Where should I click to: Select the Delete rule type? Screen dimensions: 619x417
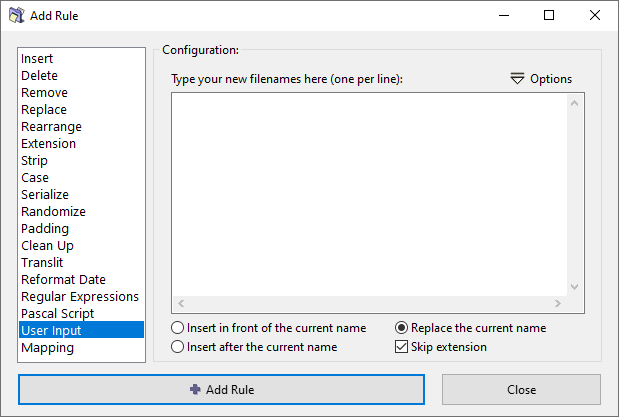81,75
